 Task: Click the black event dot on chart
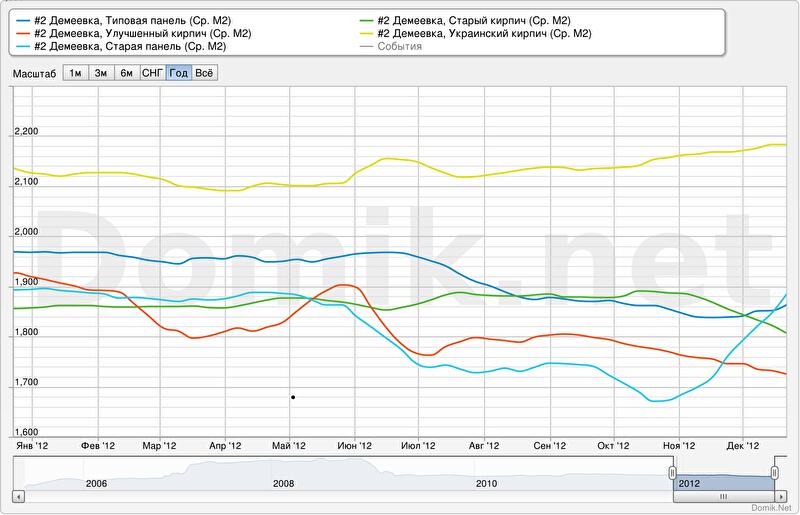click(293, 397)
